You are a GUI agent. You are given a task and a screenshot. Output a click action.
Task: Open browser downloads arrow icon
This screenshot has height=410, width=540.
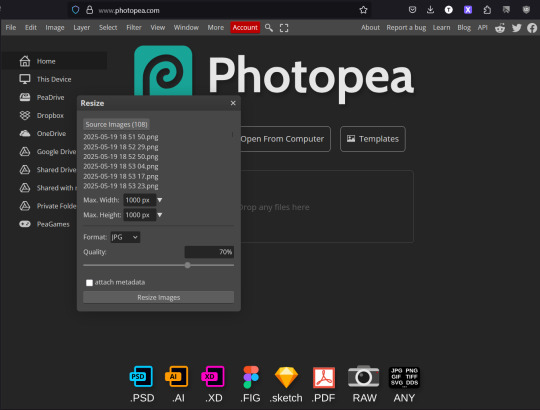(430, 10)
